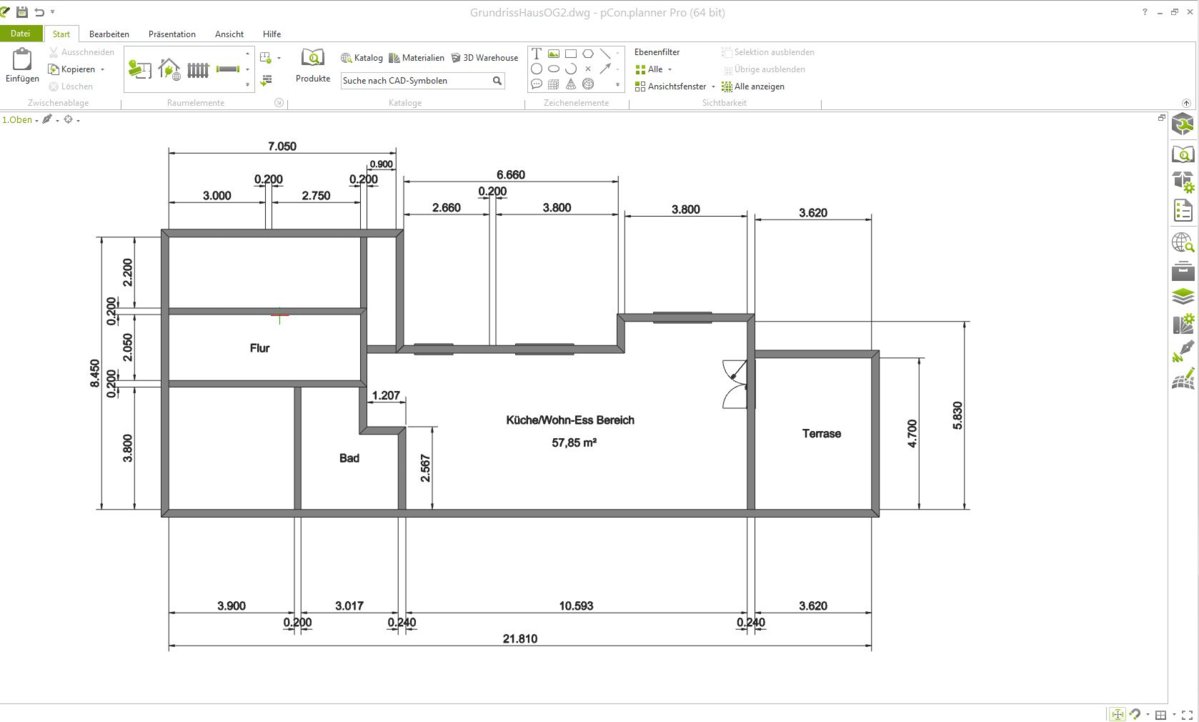Open the Materialien catalog

point(417,58)
